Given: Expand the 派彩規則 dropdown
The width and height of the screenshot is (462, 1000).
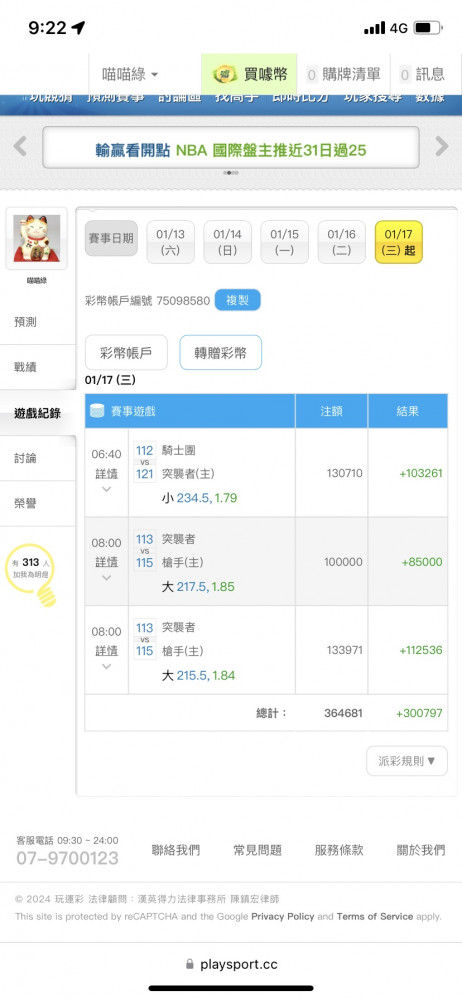Looking at the screenshot, I should pos(407,761).
